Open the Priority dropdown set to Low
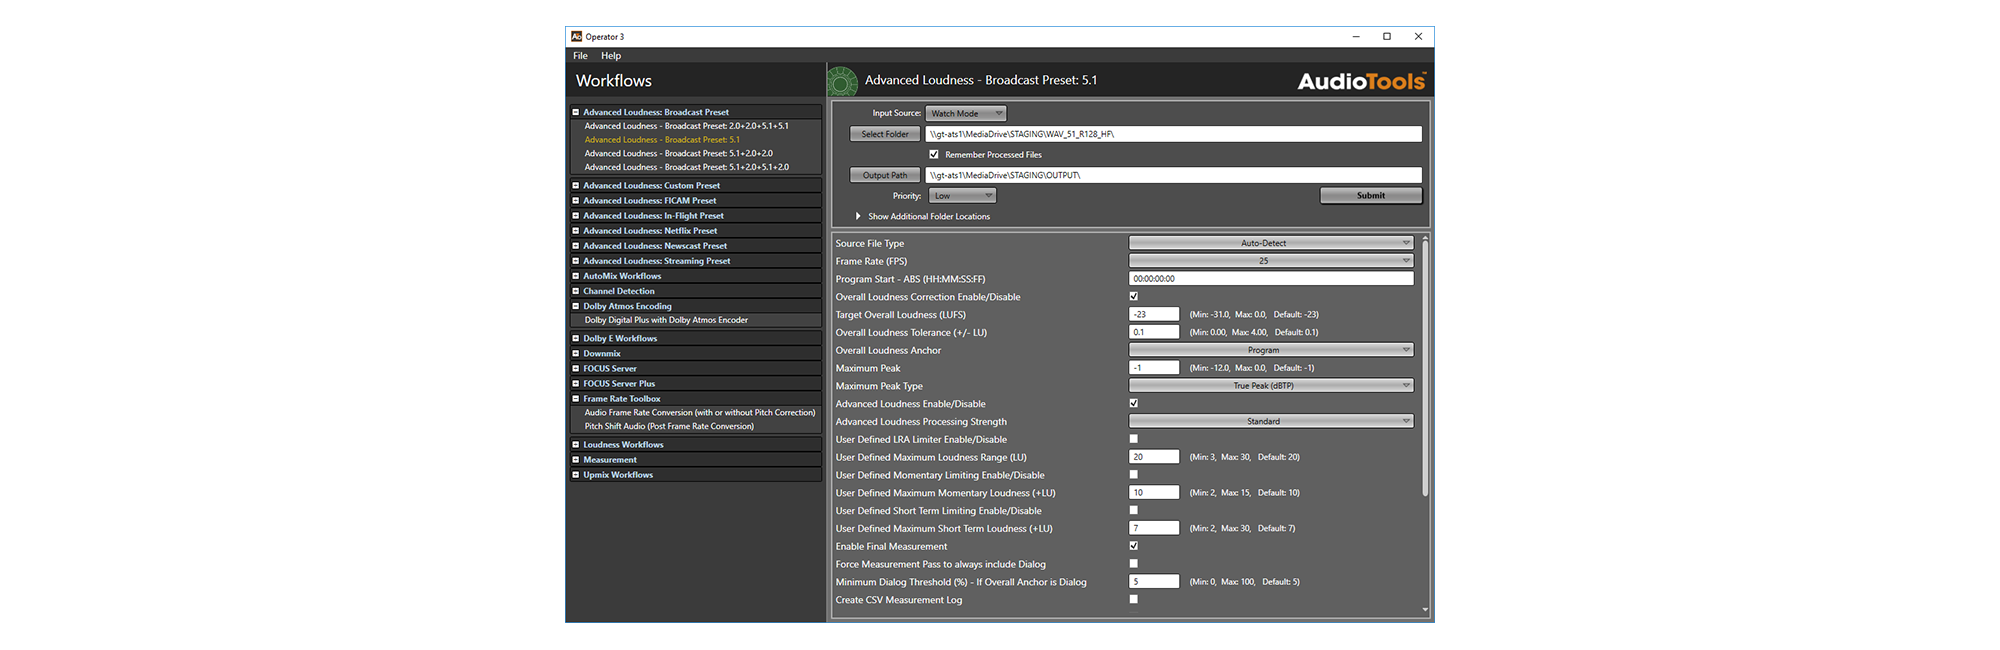Viewport: 2000px width, 650px height. coord(962,196)
